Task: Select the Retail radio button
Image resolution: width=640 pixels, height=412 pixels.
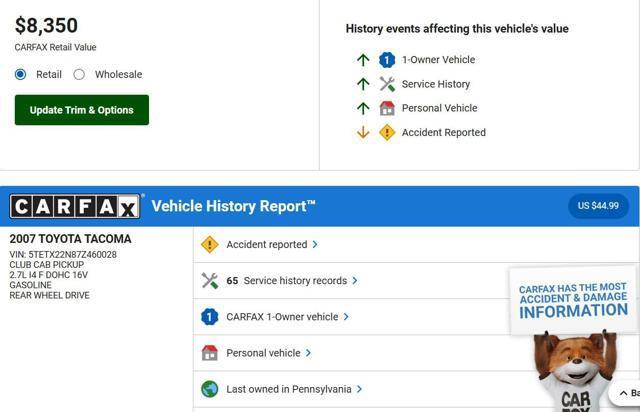Action: [x=20, y=74]
